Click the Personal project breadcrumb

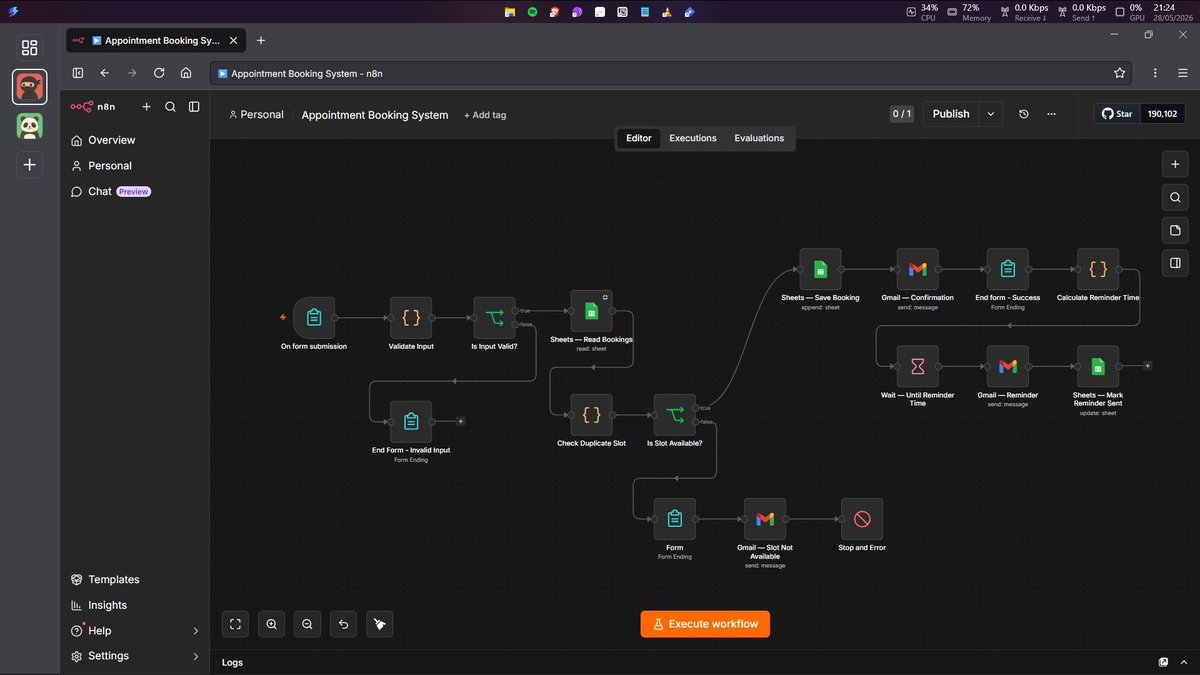tap(256, 115)
